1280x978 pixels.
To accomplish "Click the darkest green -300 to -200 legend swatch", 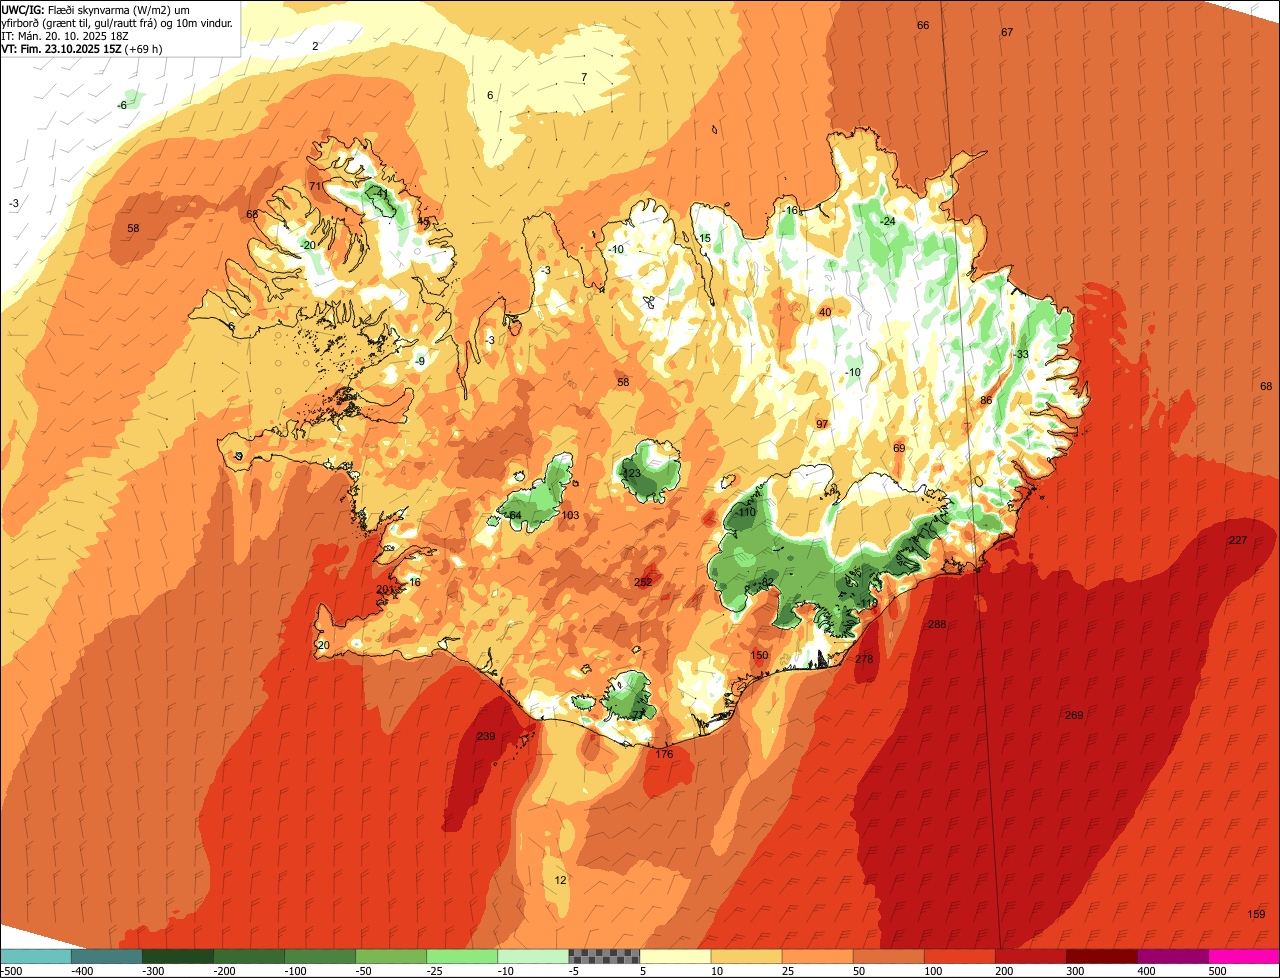I will 177,957.
